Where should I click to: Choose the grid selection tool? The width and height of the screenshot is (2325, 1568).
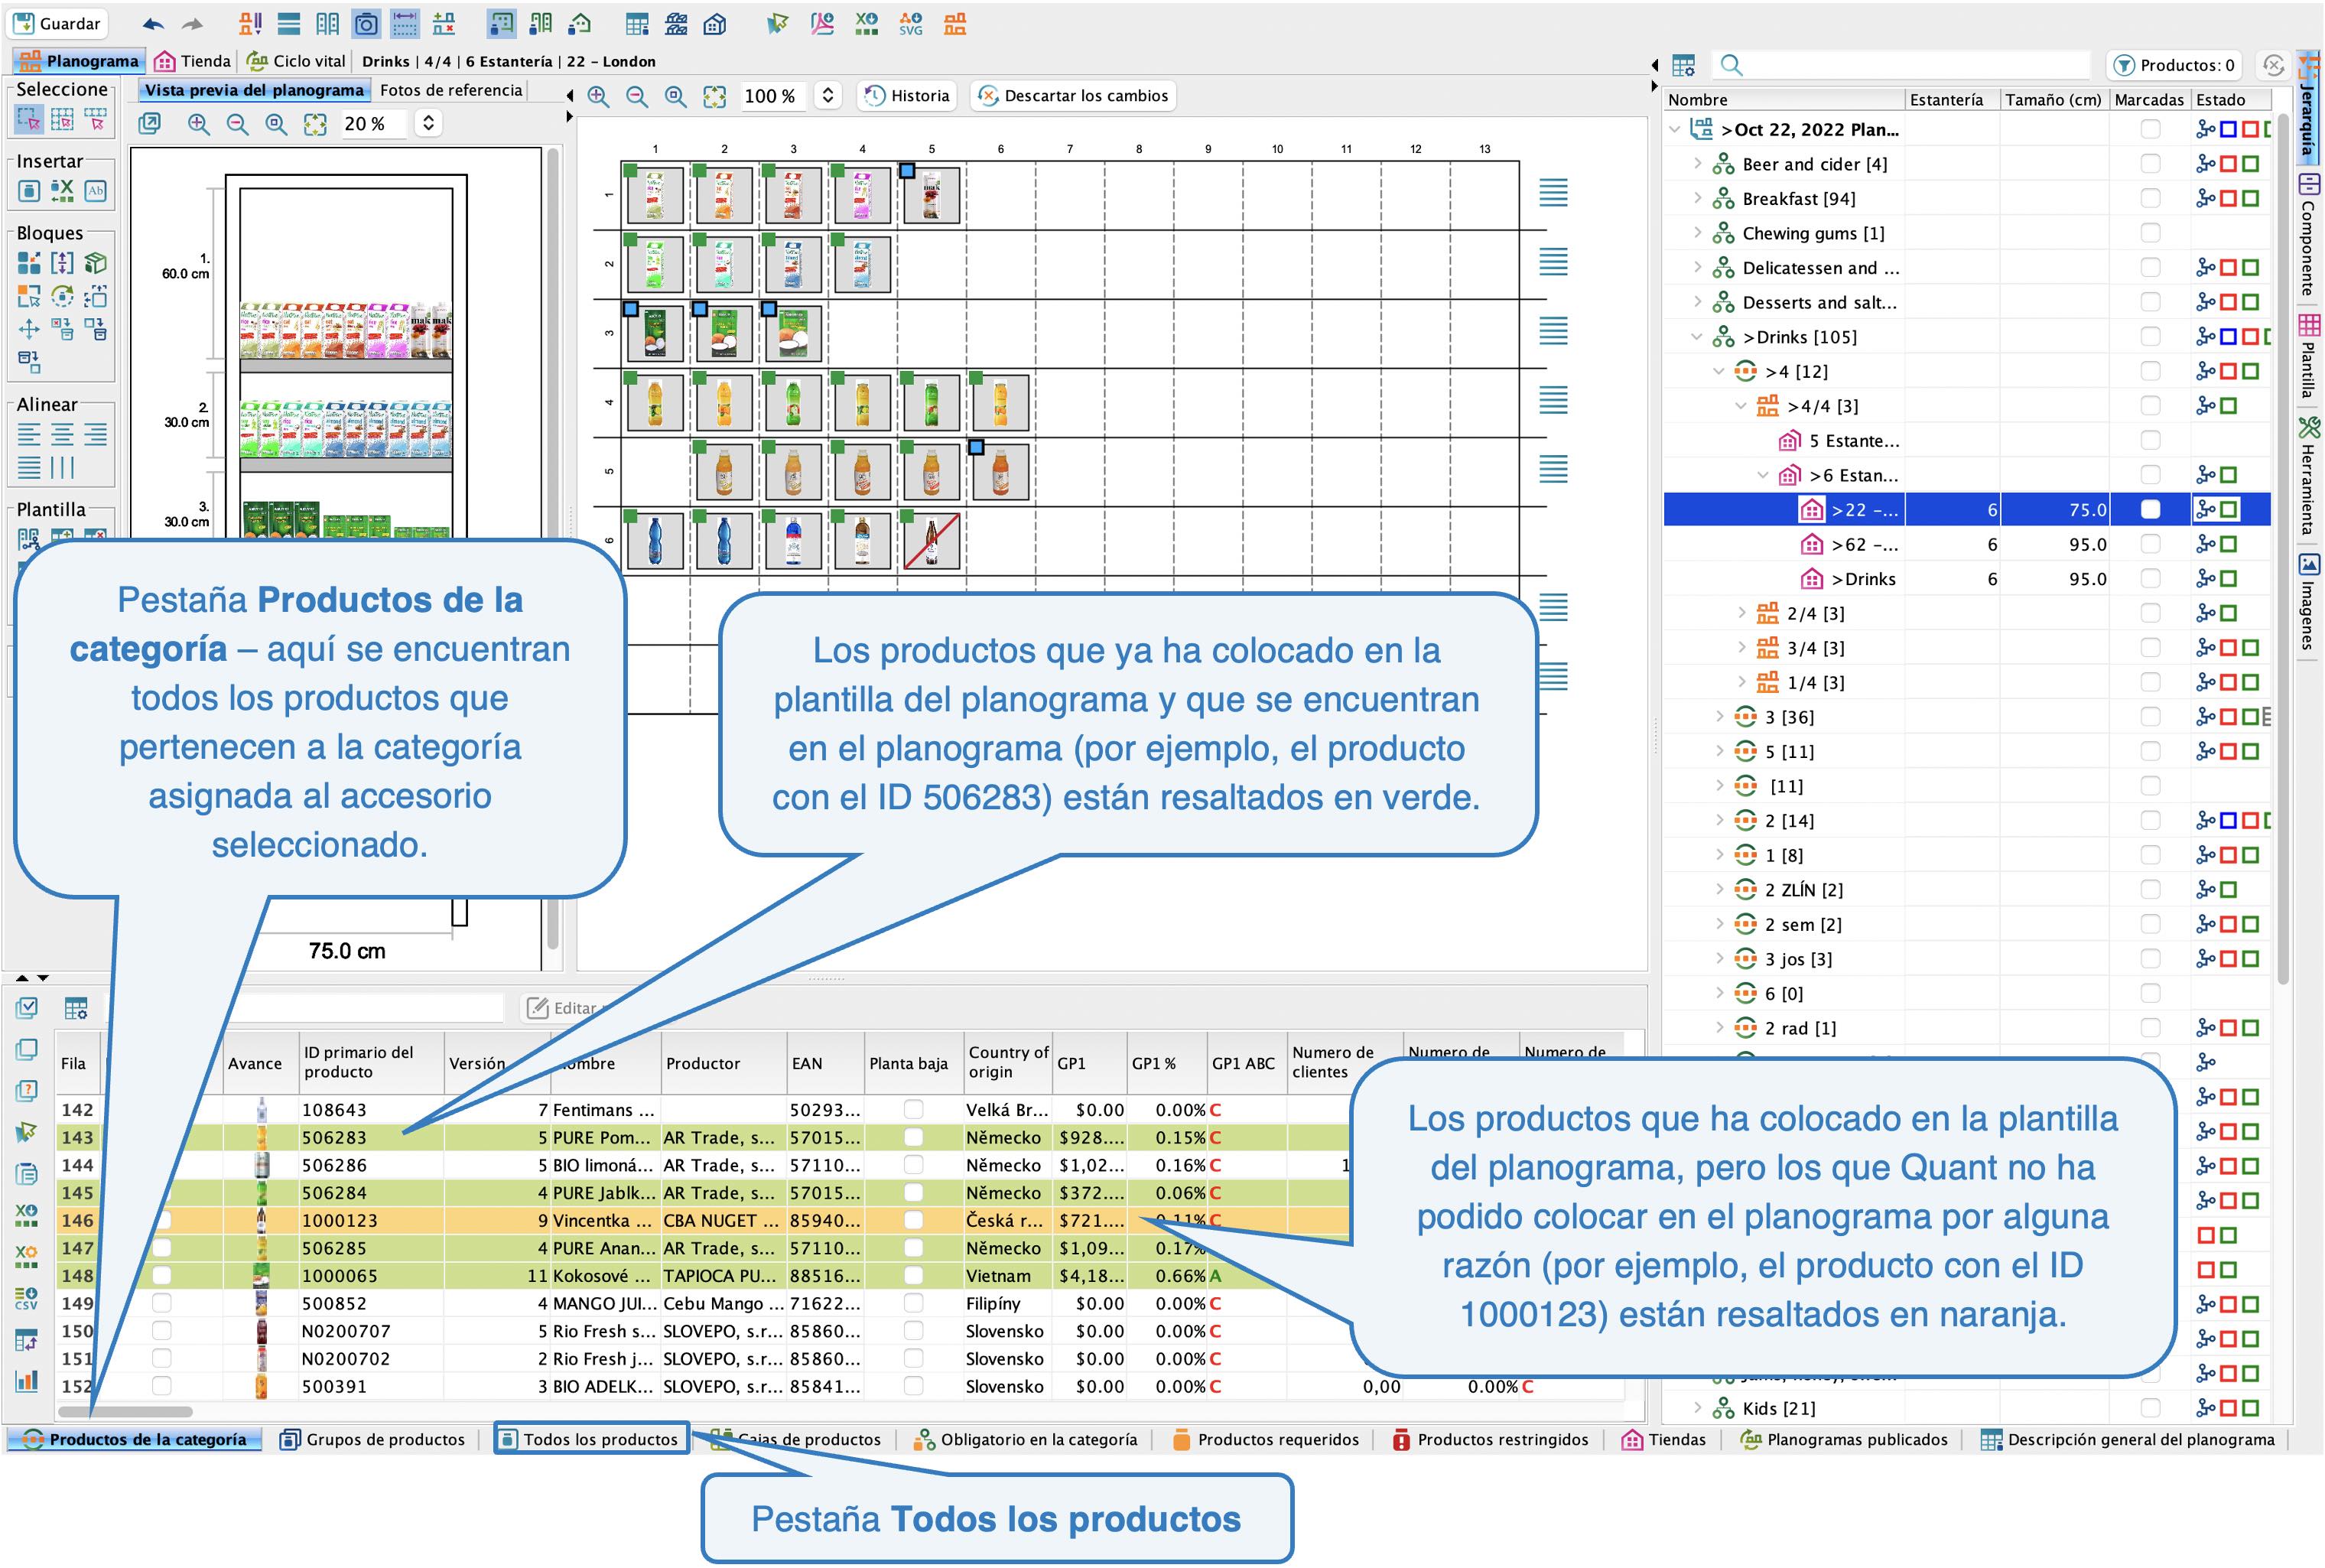62,121
